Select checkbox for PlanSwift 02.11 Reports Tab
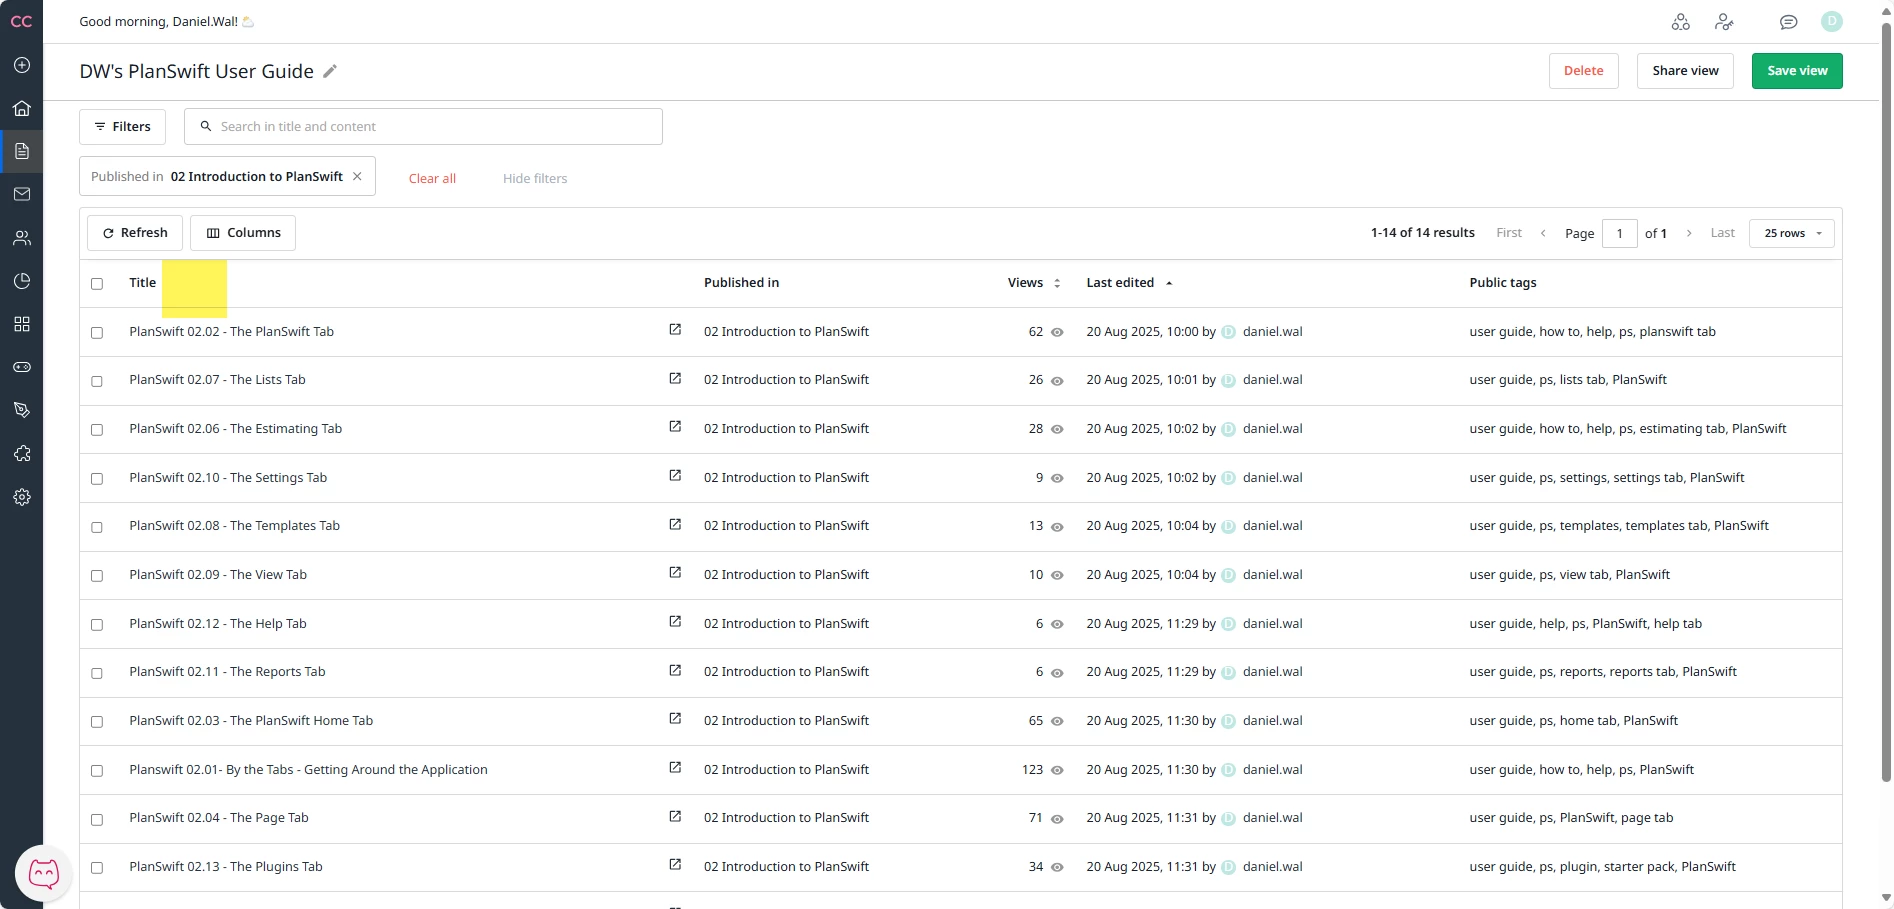The height and width of the screenshot is (909, 1894). (x=97, y=673)
